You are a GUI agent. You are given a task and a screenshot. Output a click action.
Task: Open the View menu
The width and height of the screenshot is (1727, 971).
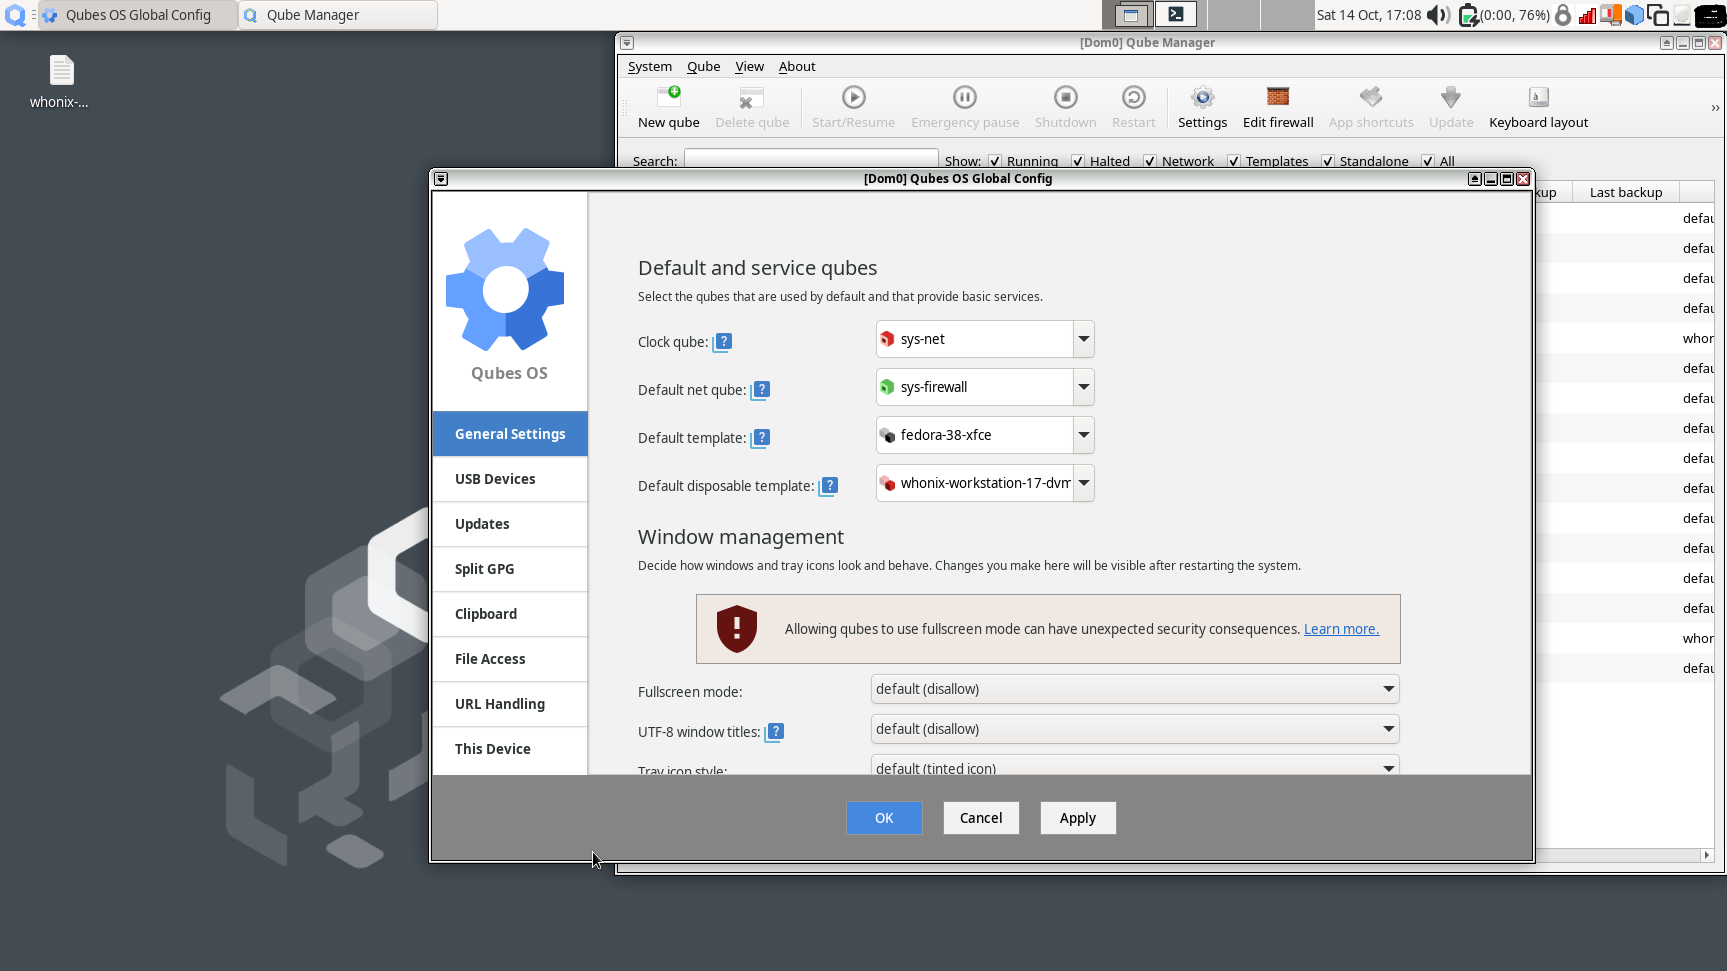click(749, 67)
